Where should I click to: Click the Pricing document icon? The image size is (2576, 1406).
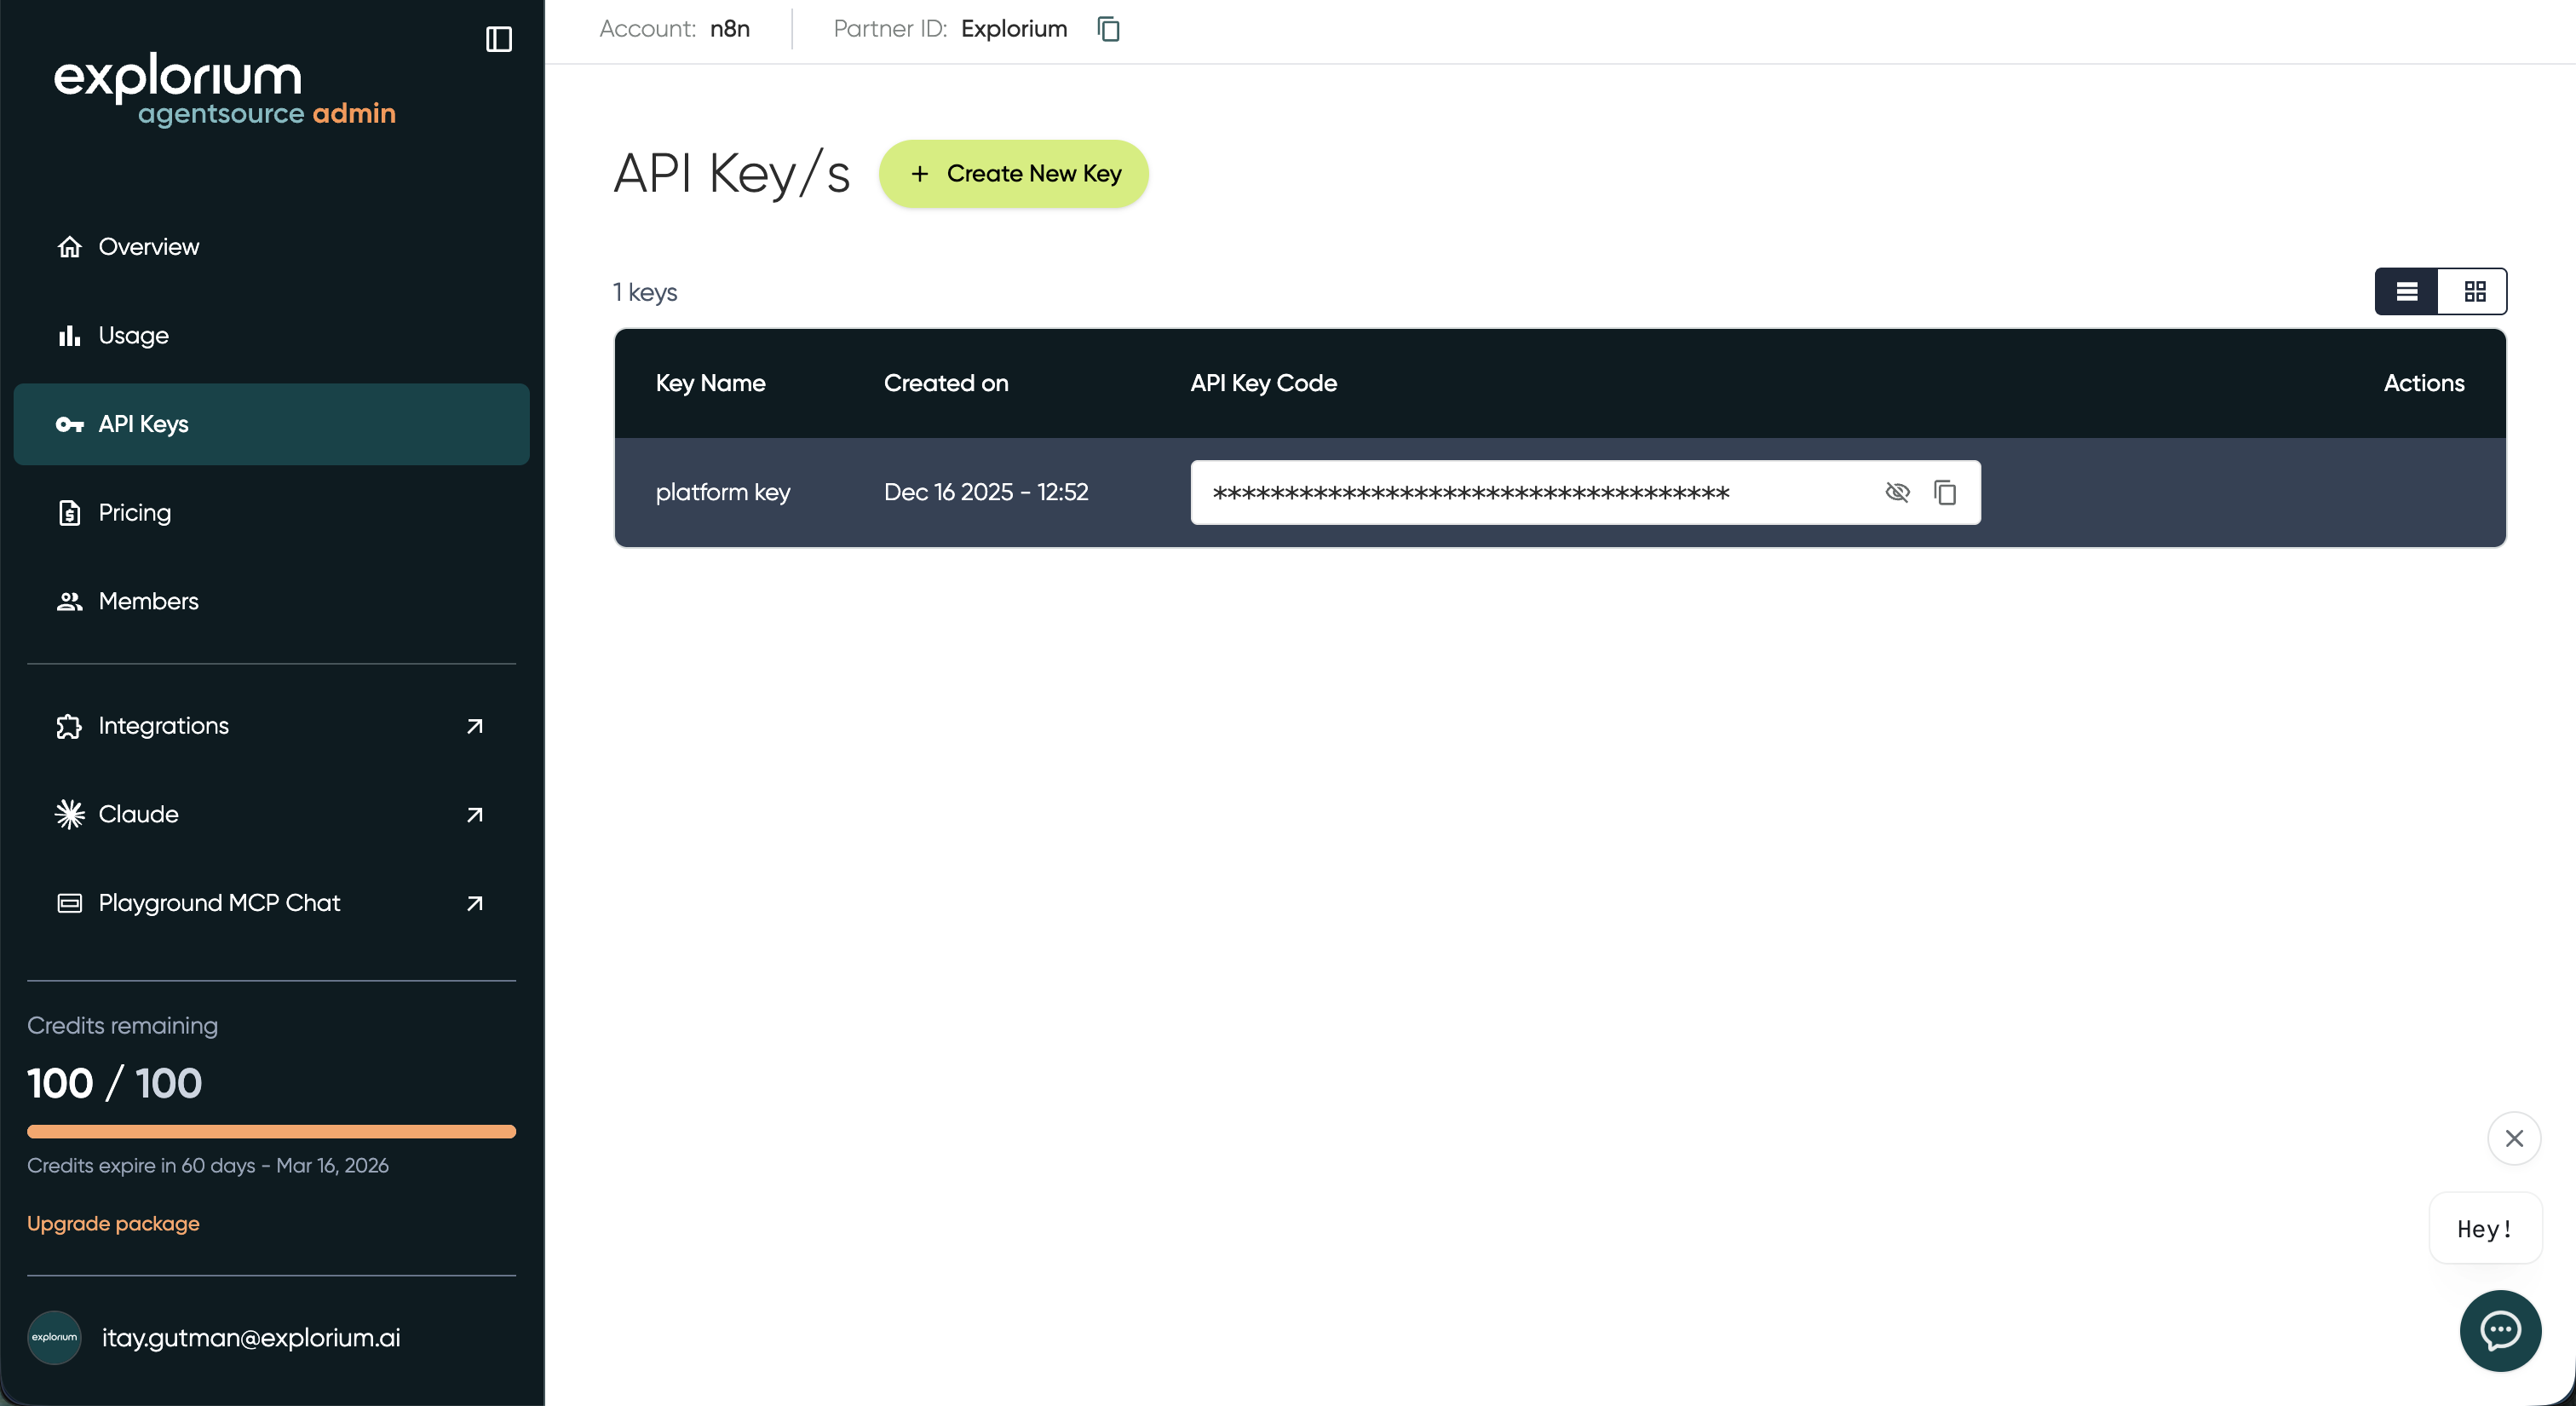(69, 513)
